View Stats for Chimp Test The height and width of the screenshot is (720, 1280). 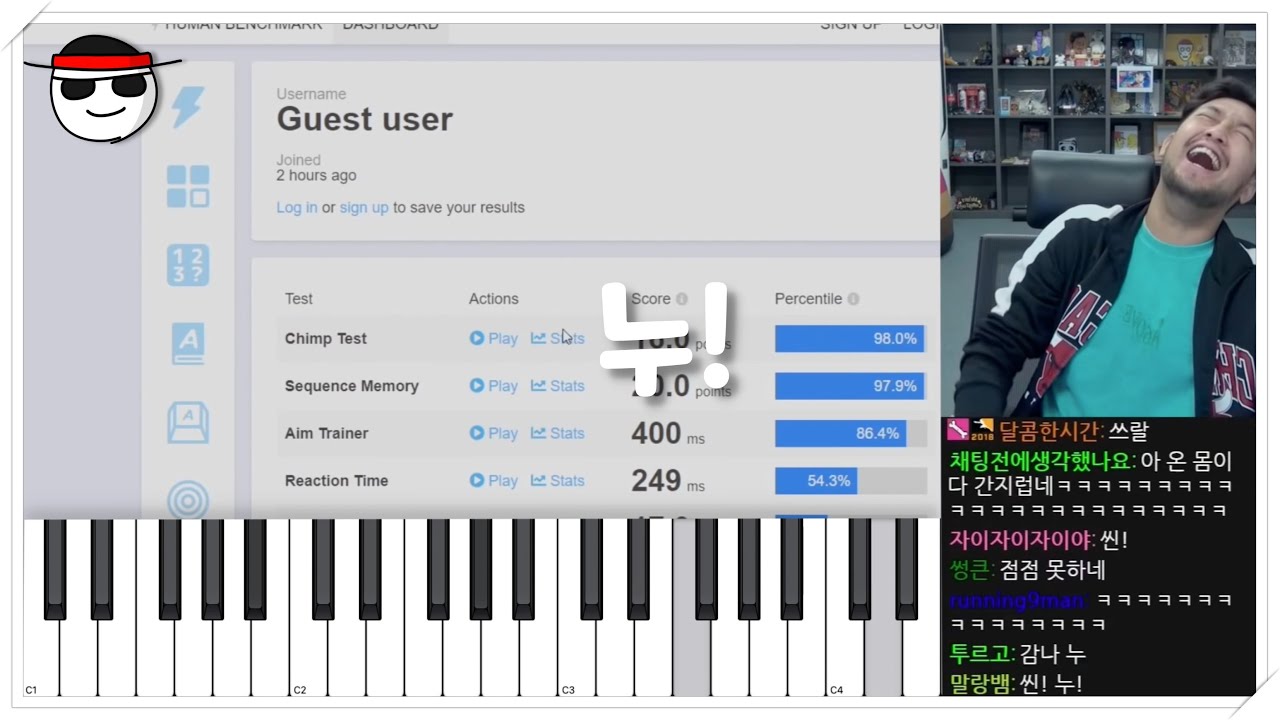tap(558, 339)
